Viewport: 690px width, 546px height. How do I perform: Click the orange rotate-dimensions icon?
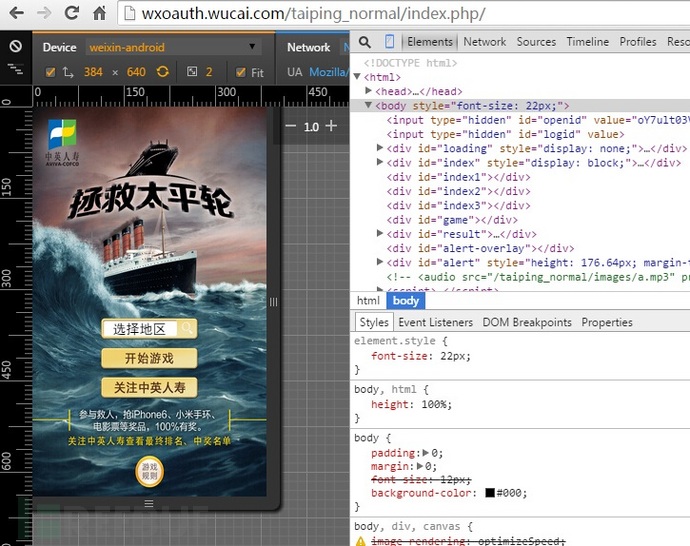163,72
